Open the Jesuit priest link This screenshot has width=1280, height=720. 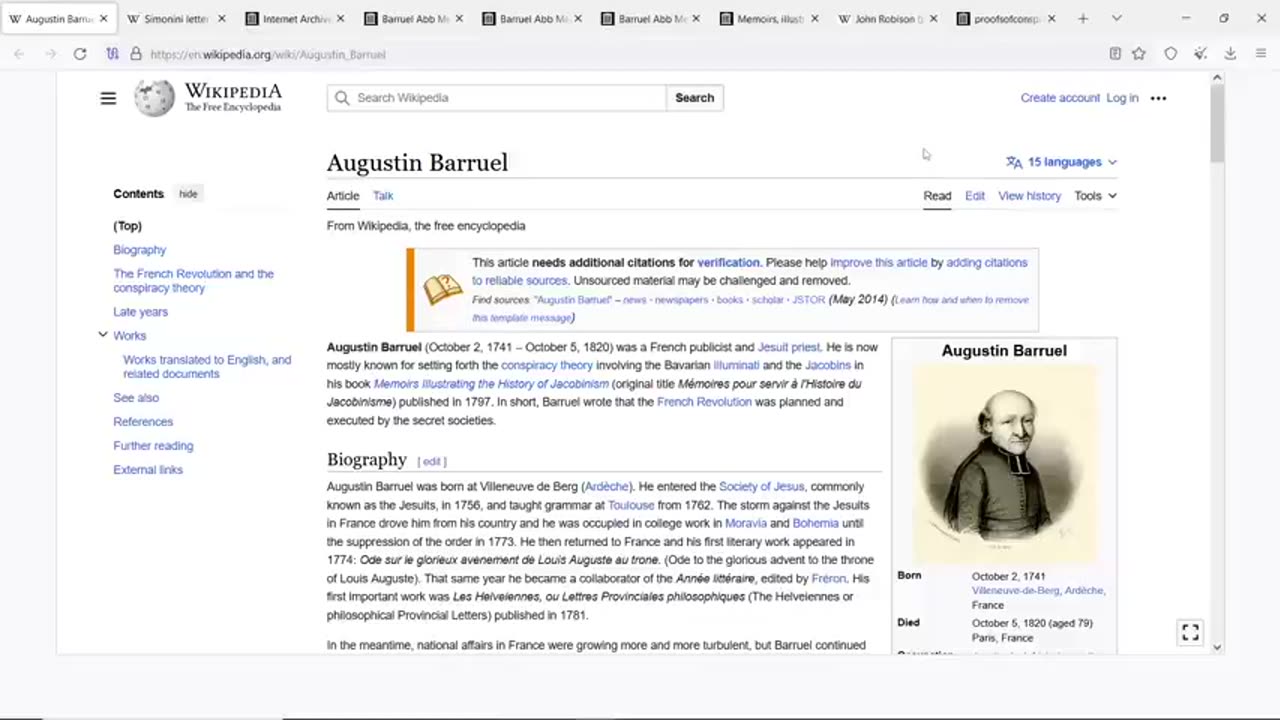tap(788, 347)
